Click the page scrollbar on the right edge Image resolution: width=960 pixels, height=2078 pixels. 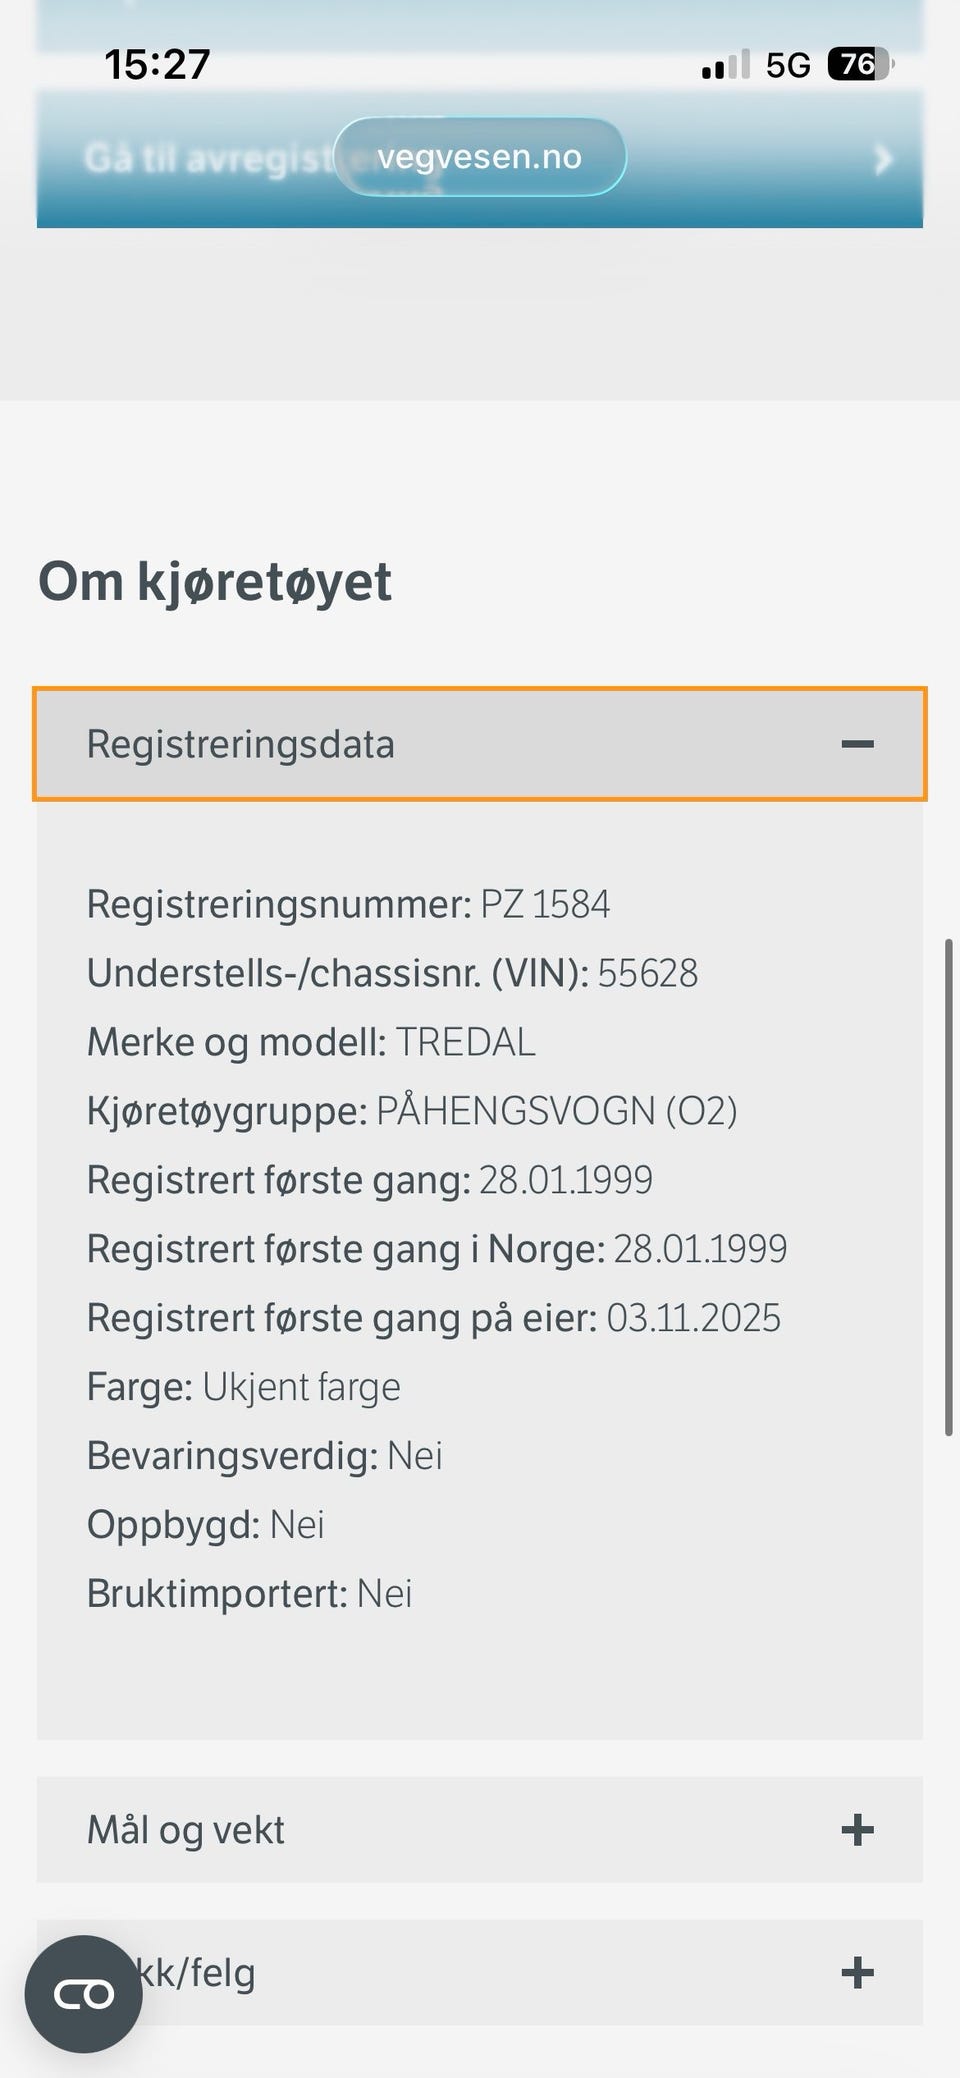949,1187
